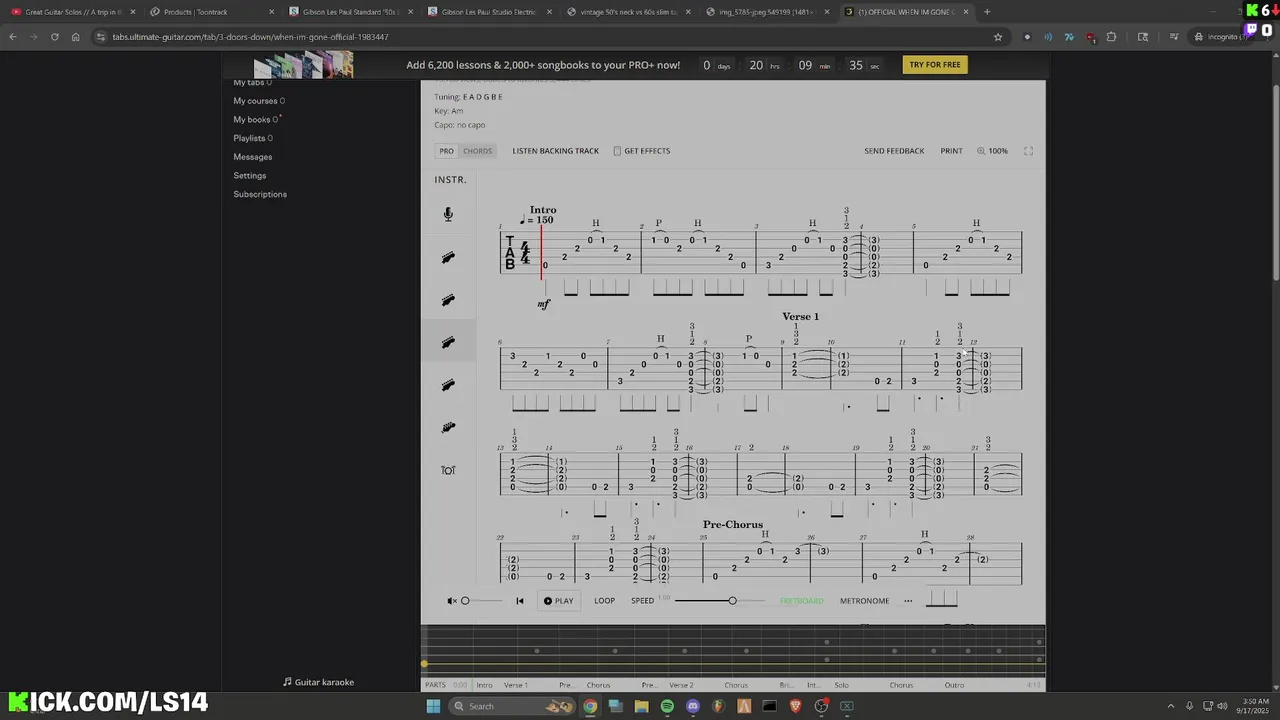Open Messages in sidebar

(253, 157)
